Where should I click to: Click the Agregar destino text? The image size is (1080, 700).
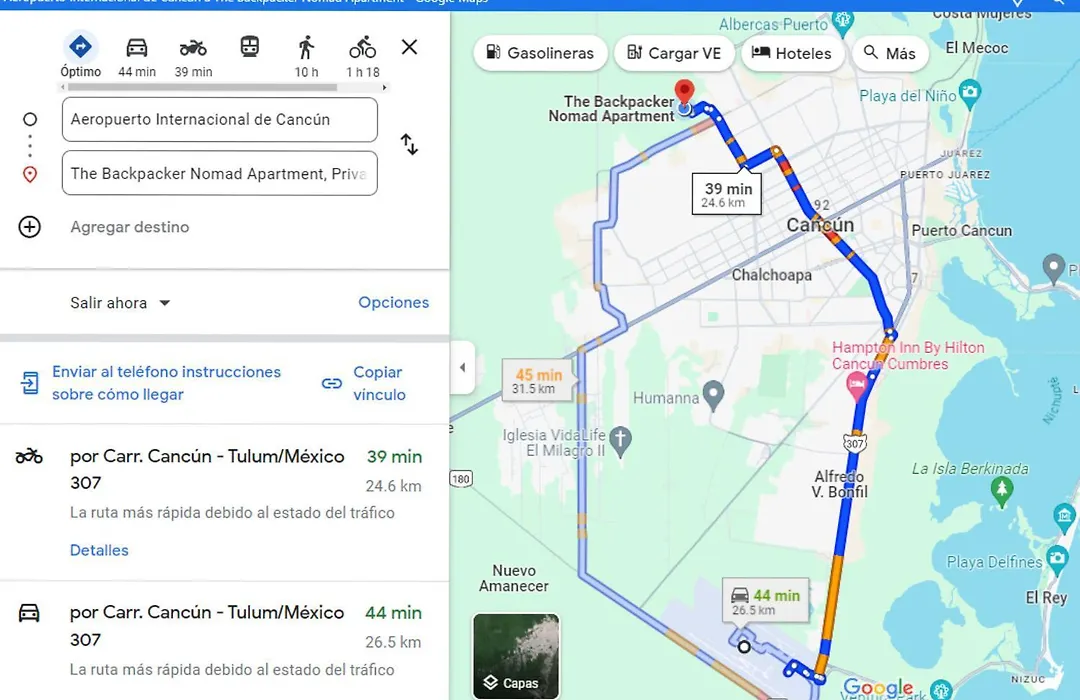pos(129,227)
